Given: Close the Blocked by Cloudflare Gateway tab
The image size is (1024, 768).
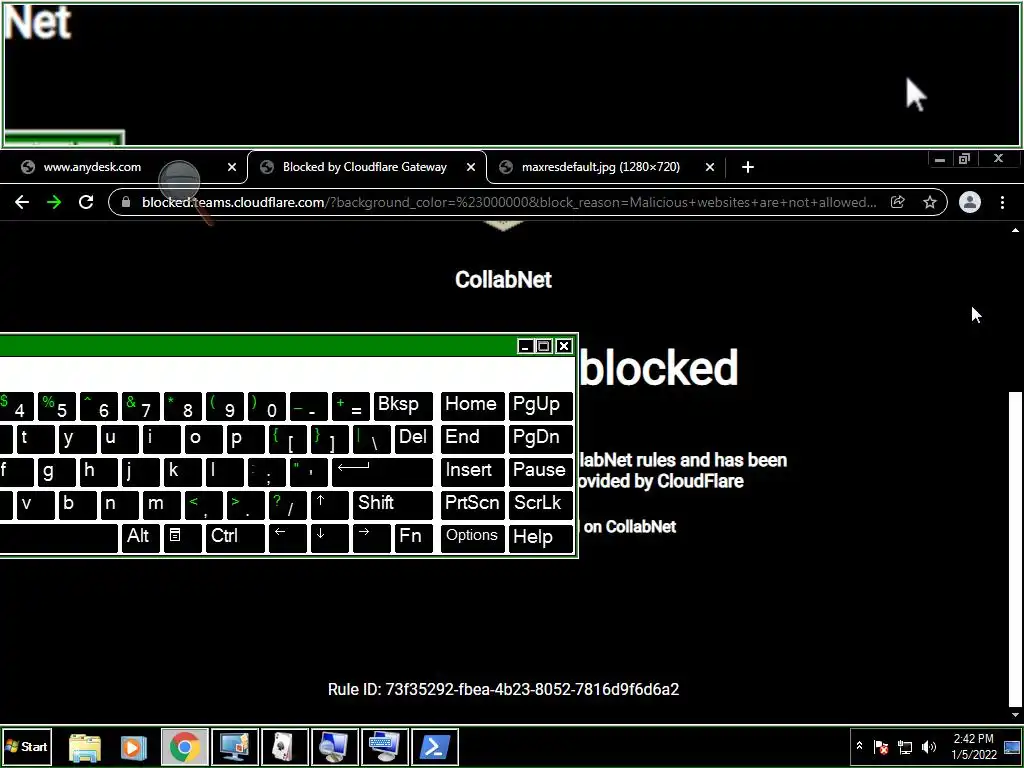Looking at the screenshot, I should tap(471, 167).
